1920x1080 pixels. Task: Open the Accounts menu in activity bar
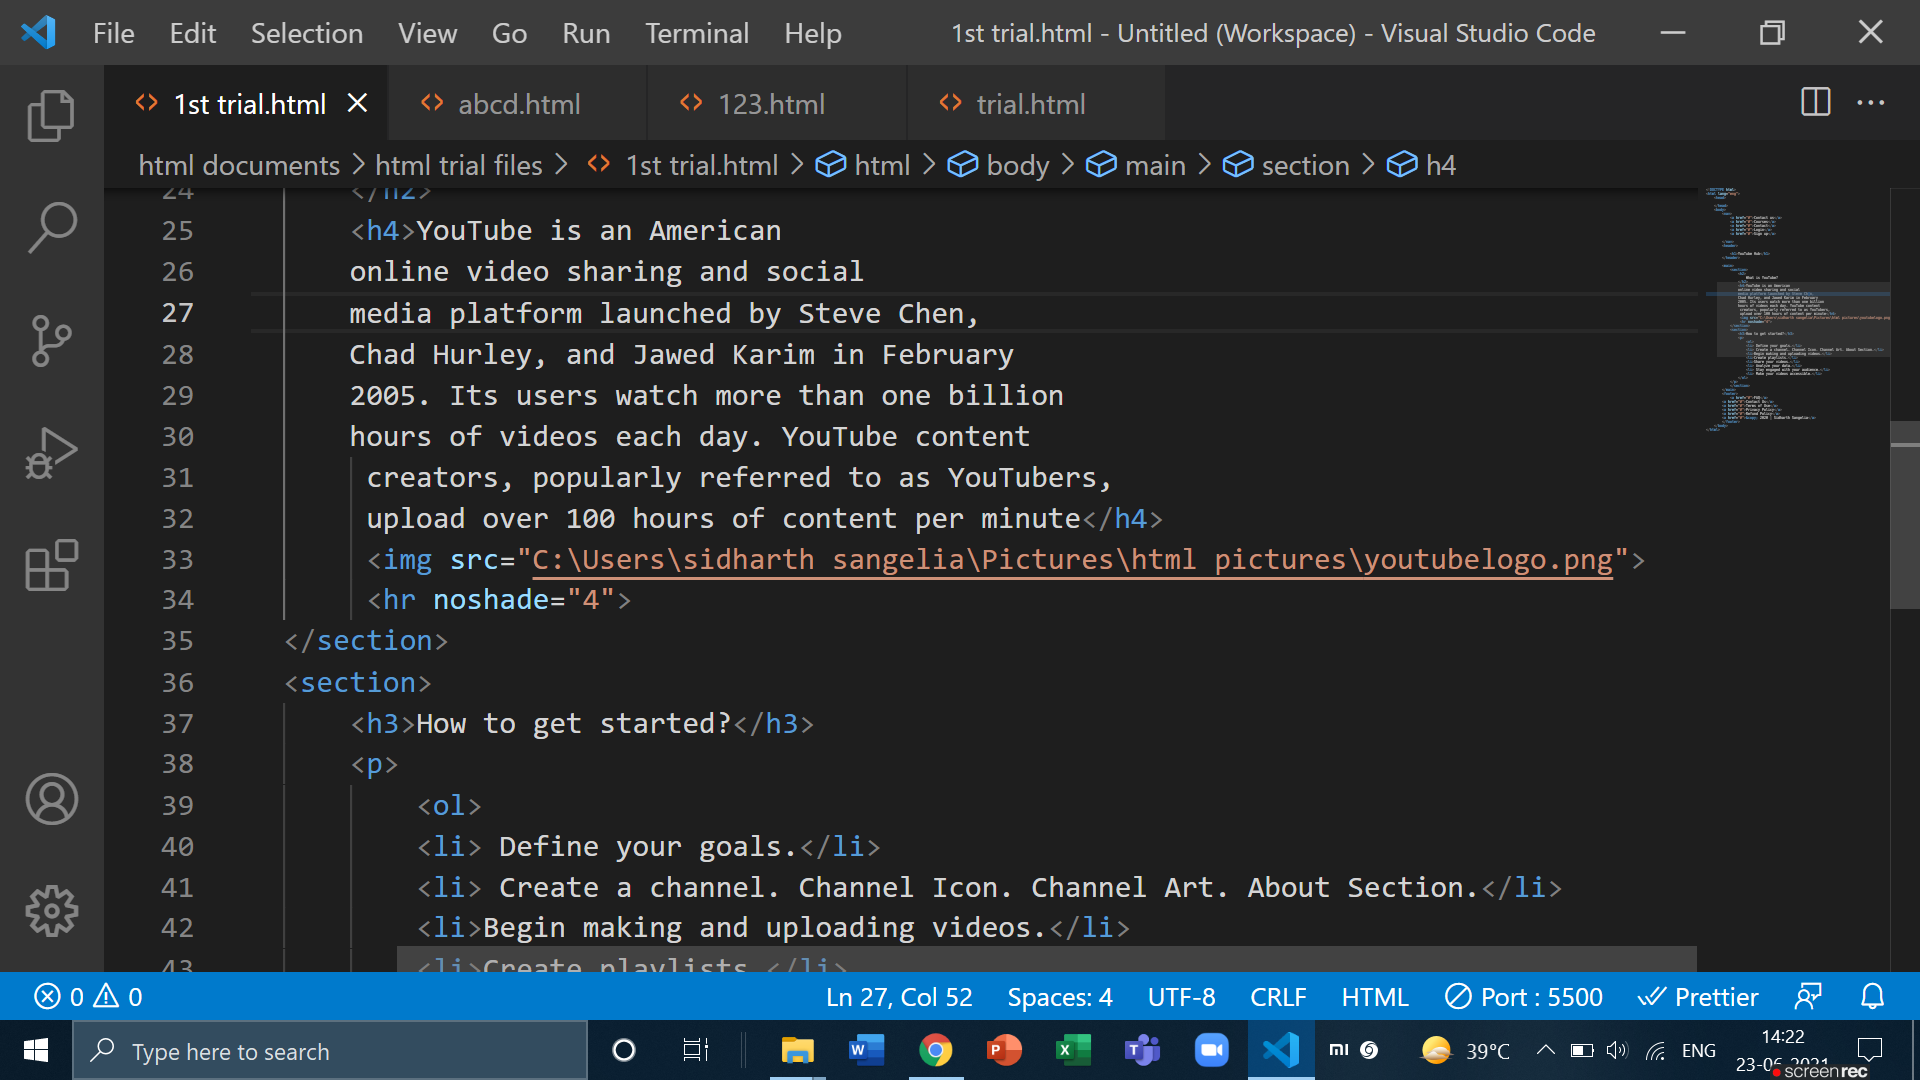[x=51, y=799]
